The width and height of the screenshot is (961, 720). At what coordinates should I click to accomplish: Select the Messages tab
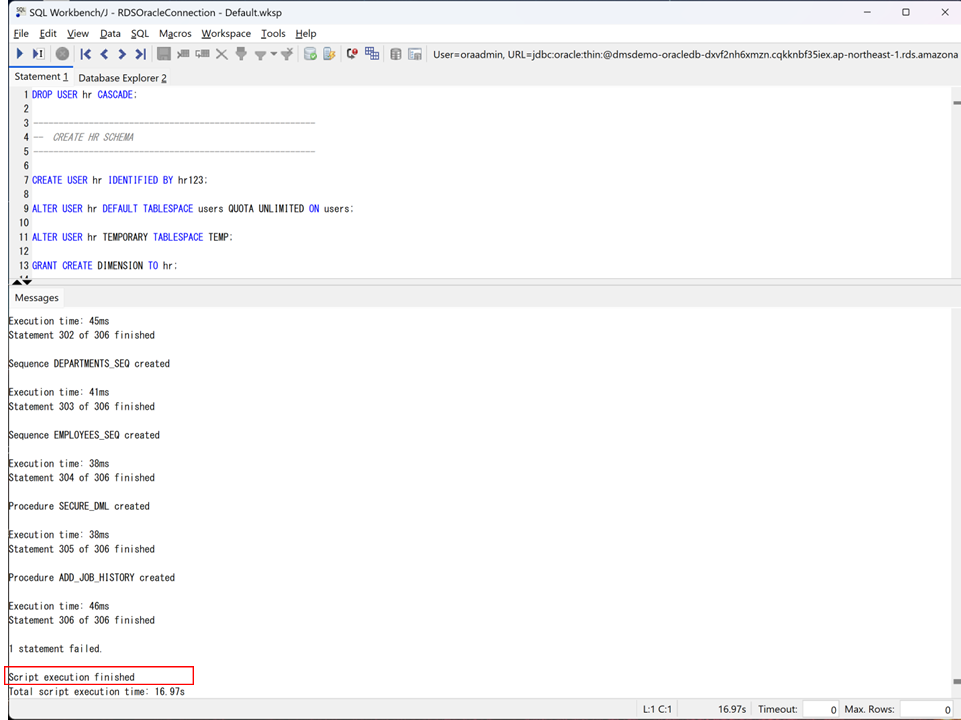tap(37, 298)
